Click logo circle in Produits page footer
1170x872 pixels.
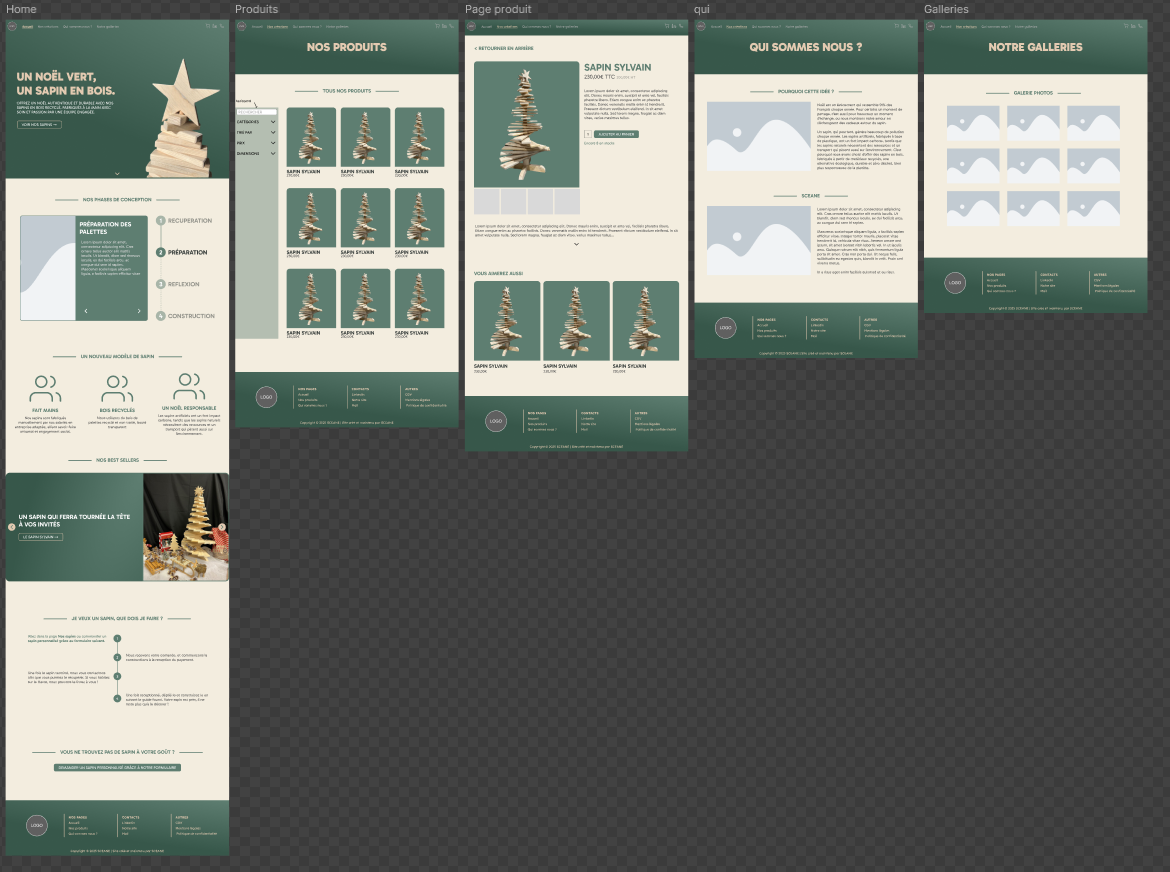coord(266,397)
